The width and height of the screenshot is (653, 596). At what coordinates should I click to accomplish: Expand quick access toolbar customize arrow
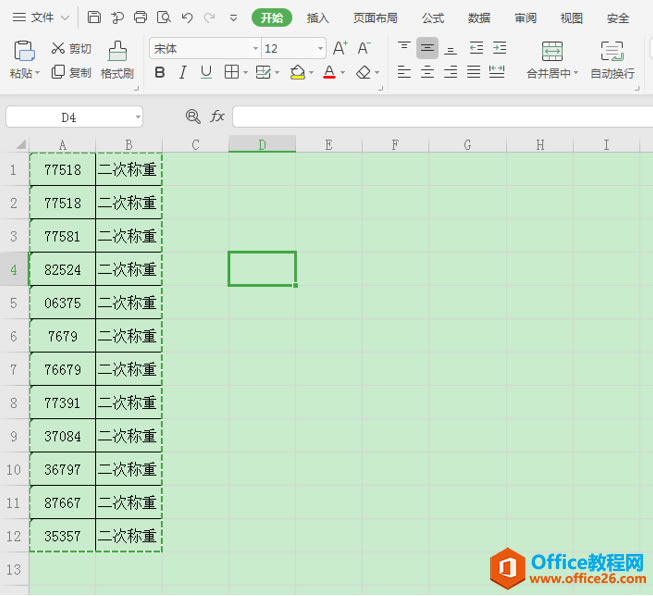tap(234, 18)
